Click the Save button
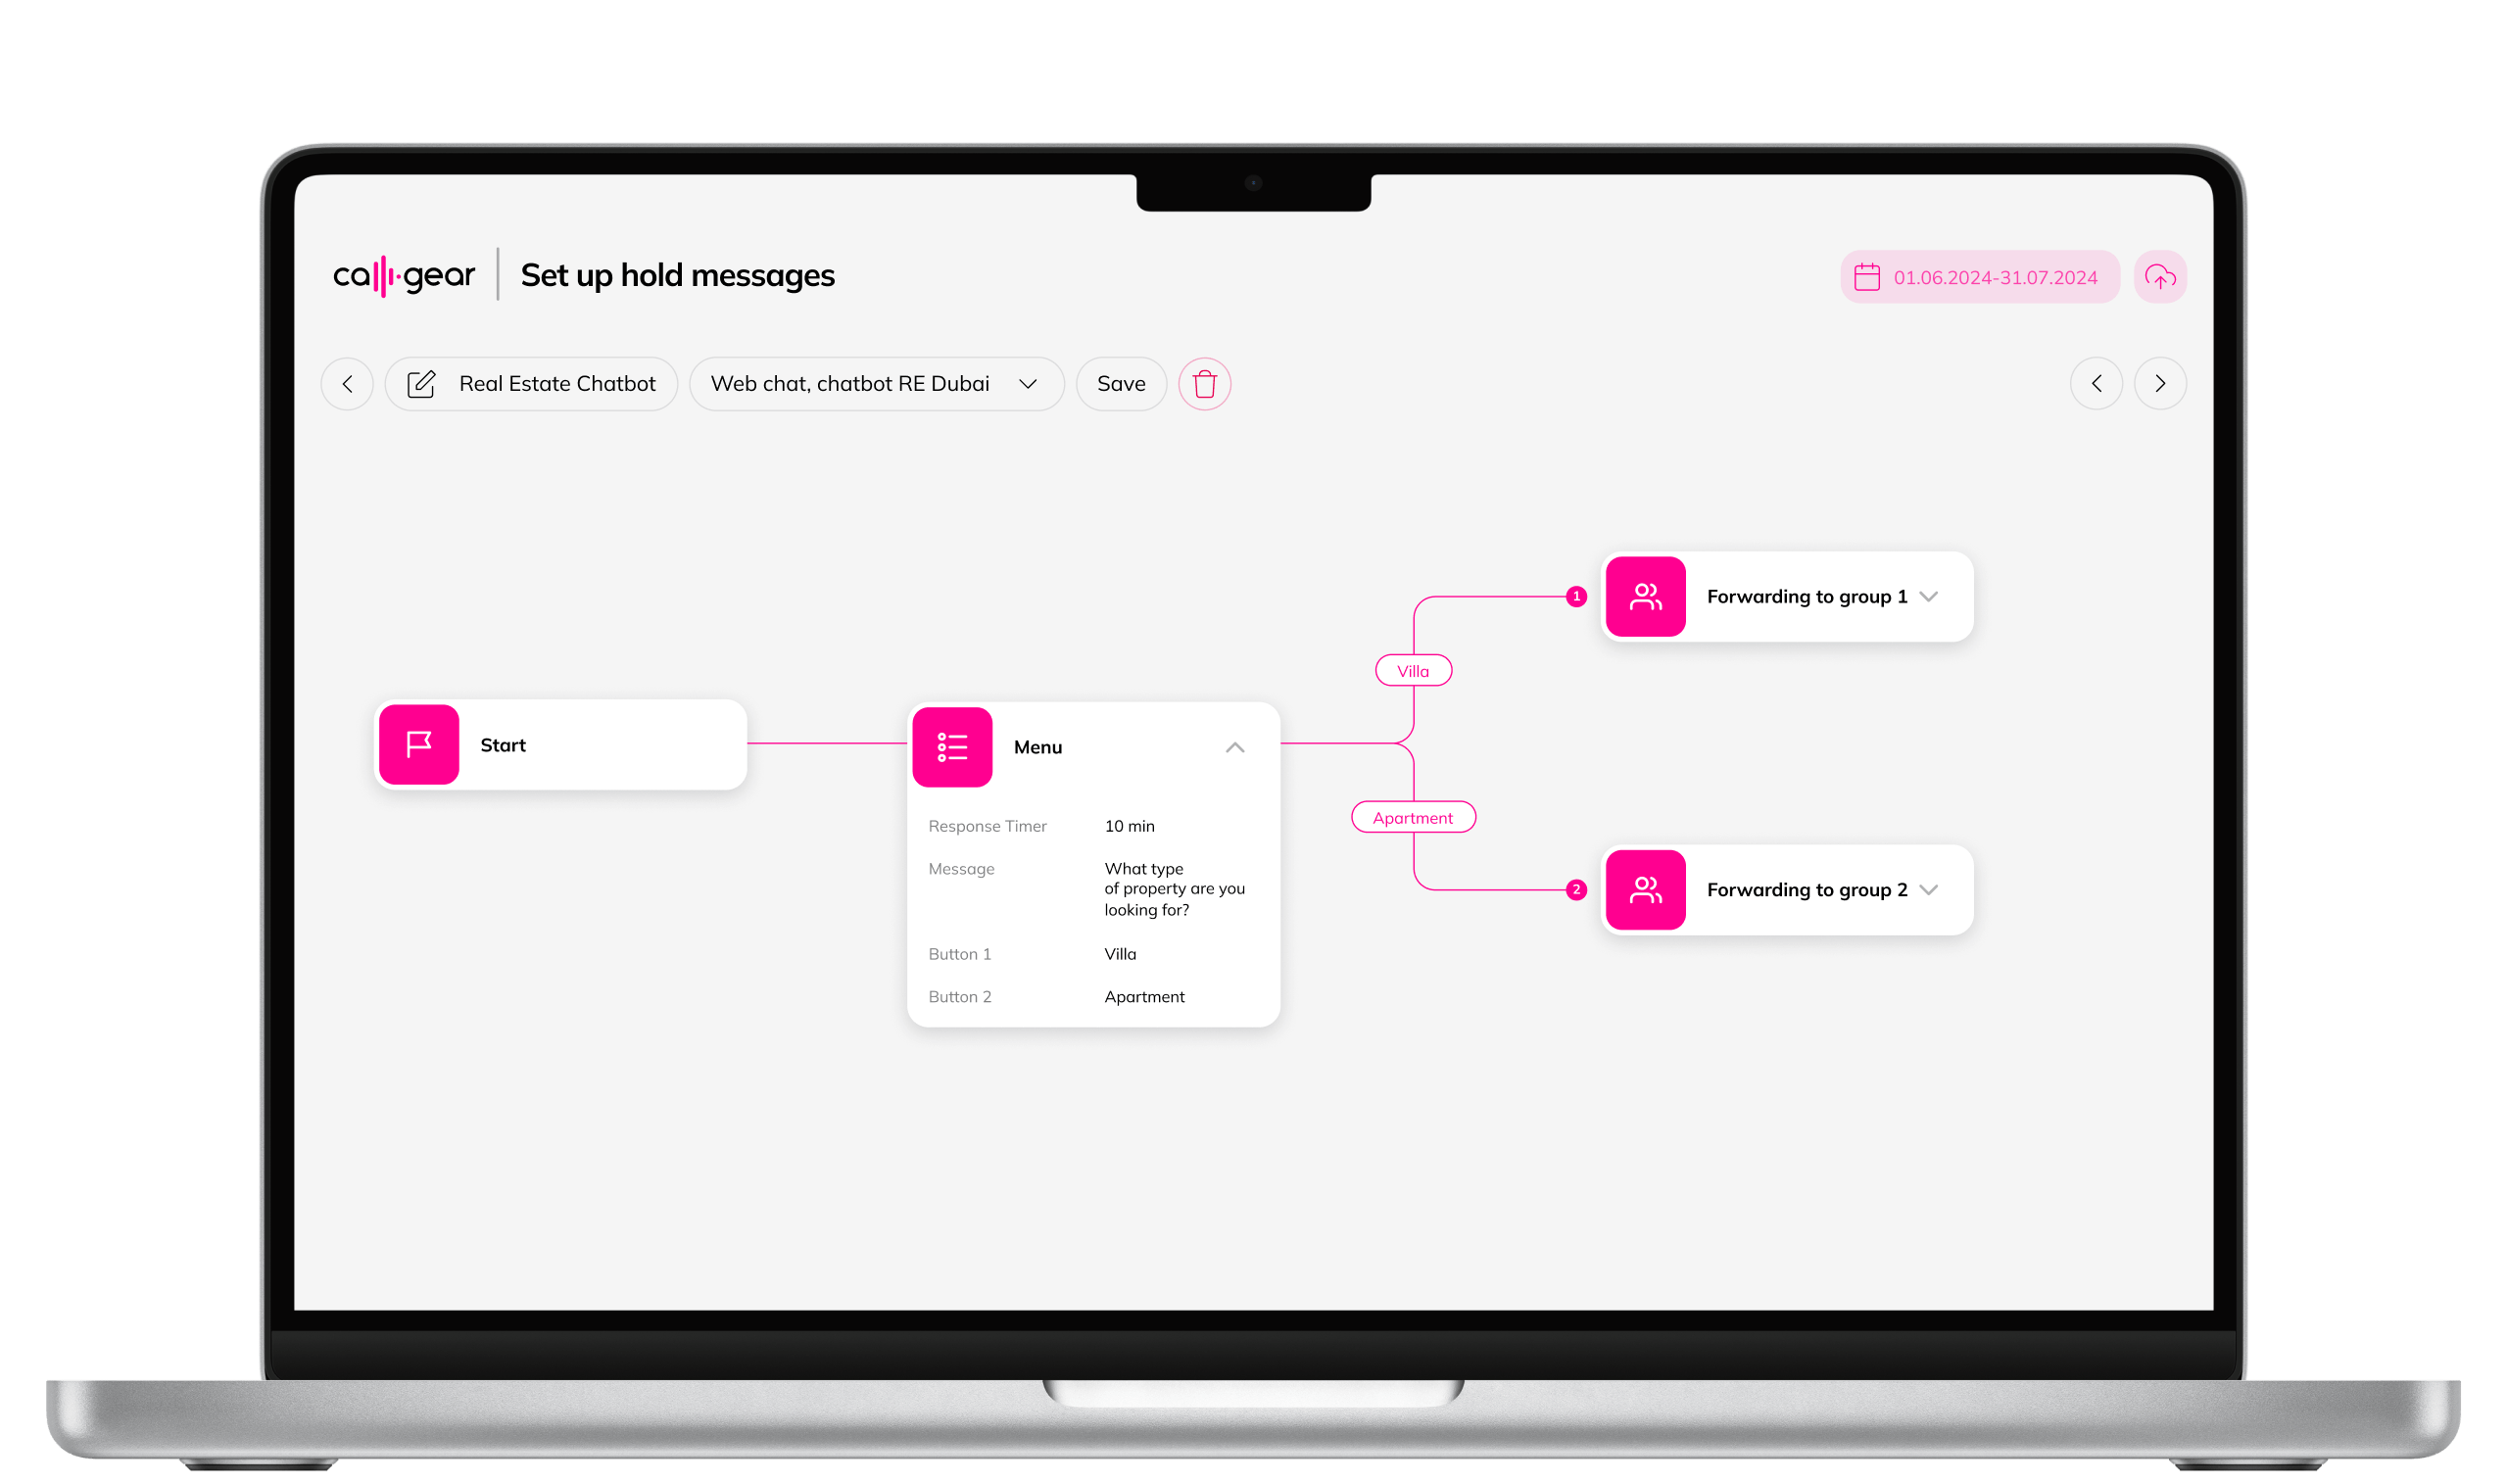The height and width of the screenshot is (1484, 2506). (1122, 383)
